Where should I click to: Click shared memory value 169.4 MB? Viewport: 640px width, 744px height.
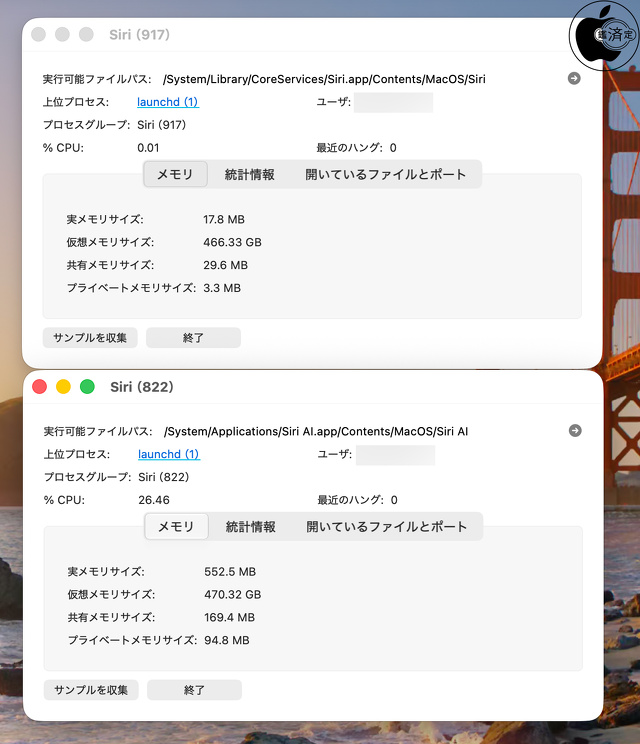230,617
